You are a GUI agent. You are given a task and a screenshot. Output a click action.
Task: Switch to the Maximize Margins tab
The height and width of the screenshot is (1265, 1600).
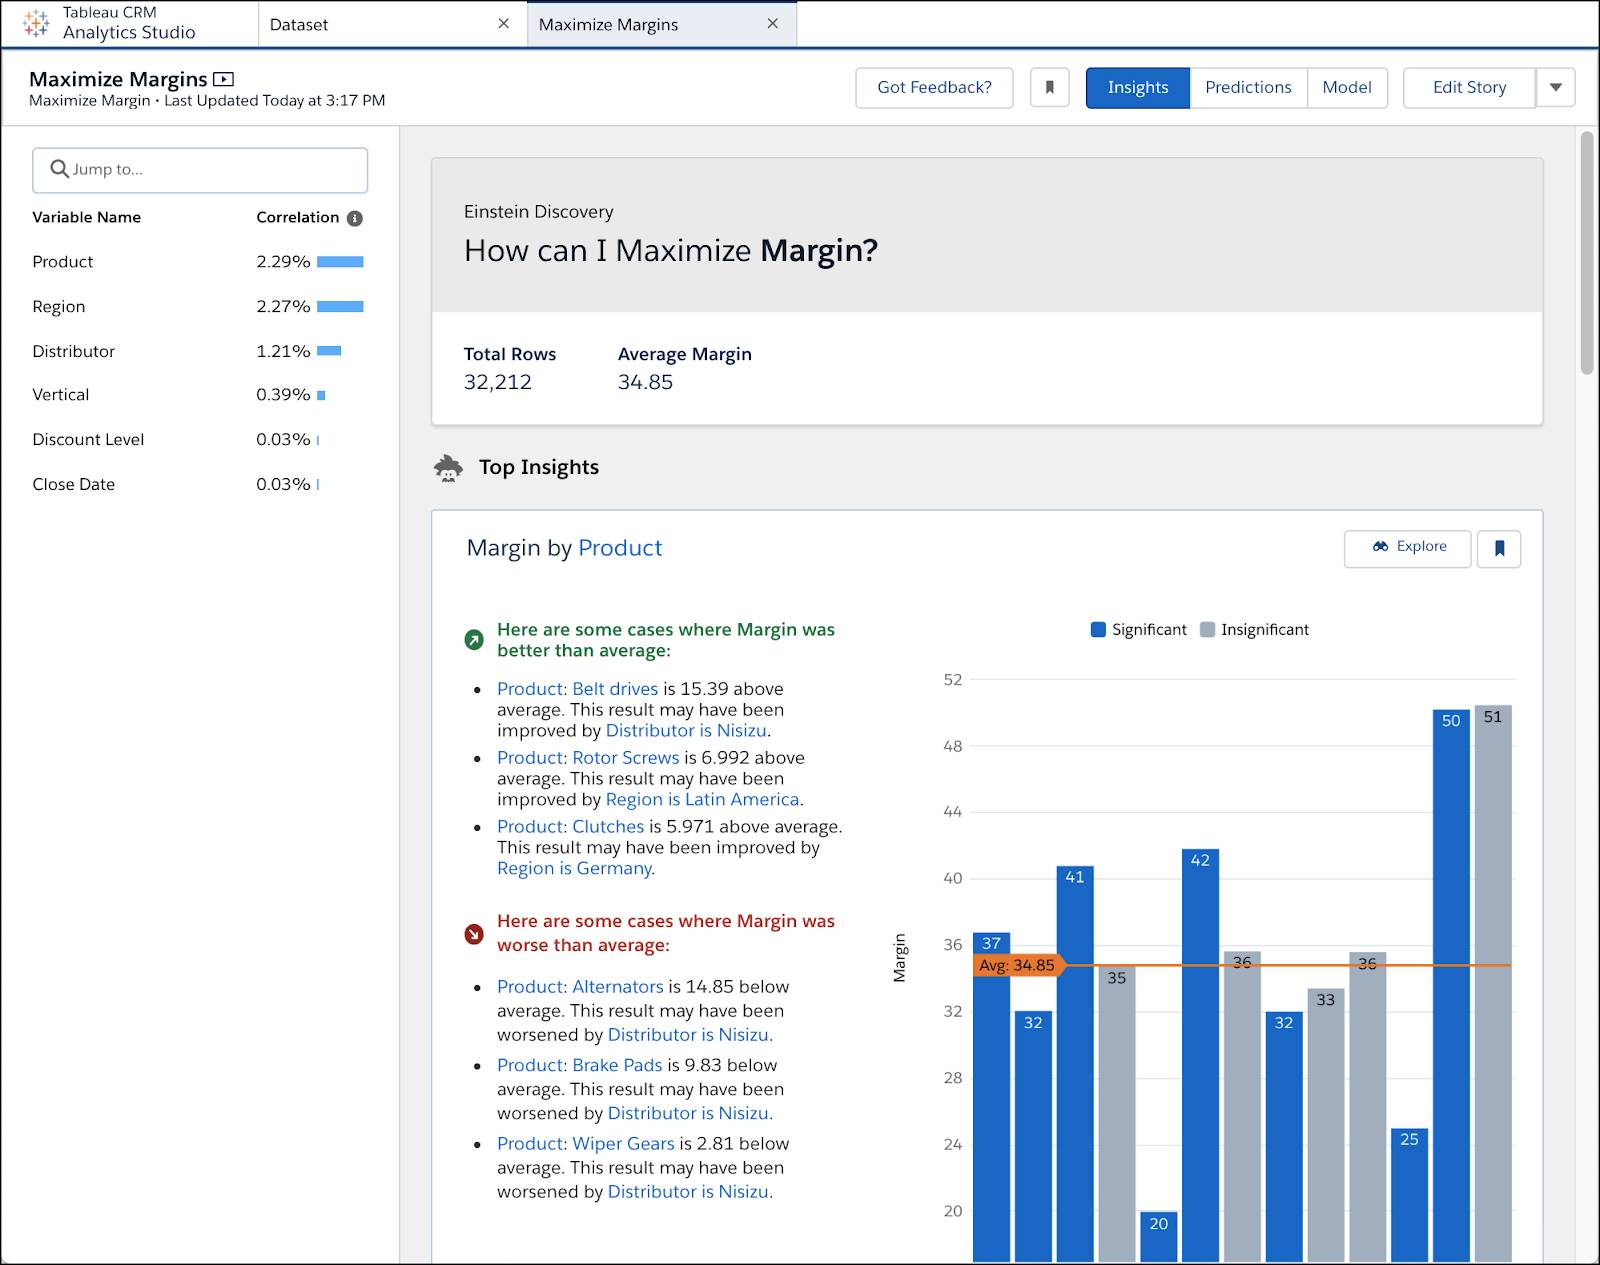tap(661, 24)
